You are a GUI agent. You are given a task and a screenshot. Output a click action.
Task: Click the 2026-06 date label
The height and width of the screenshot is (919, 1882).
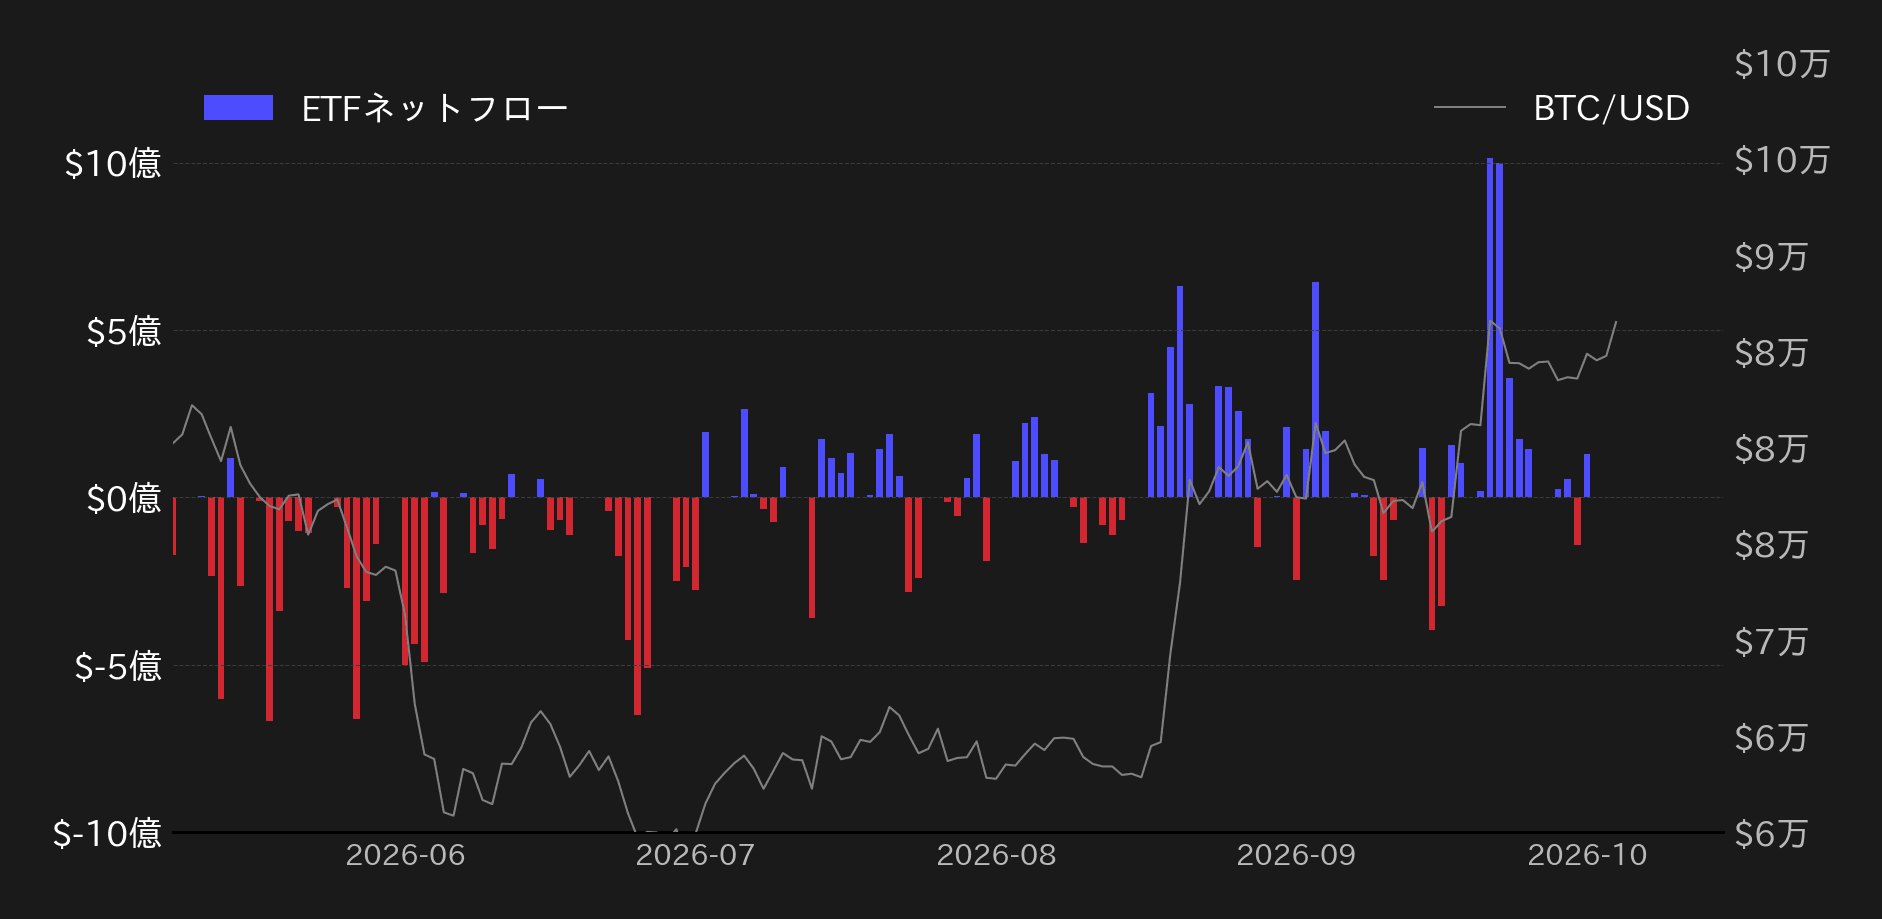[x=405, y=855]
